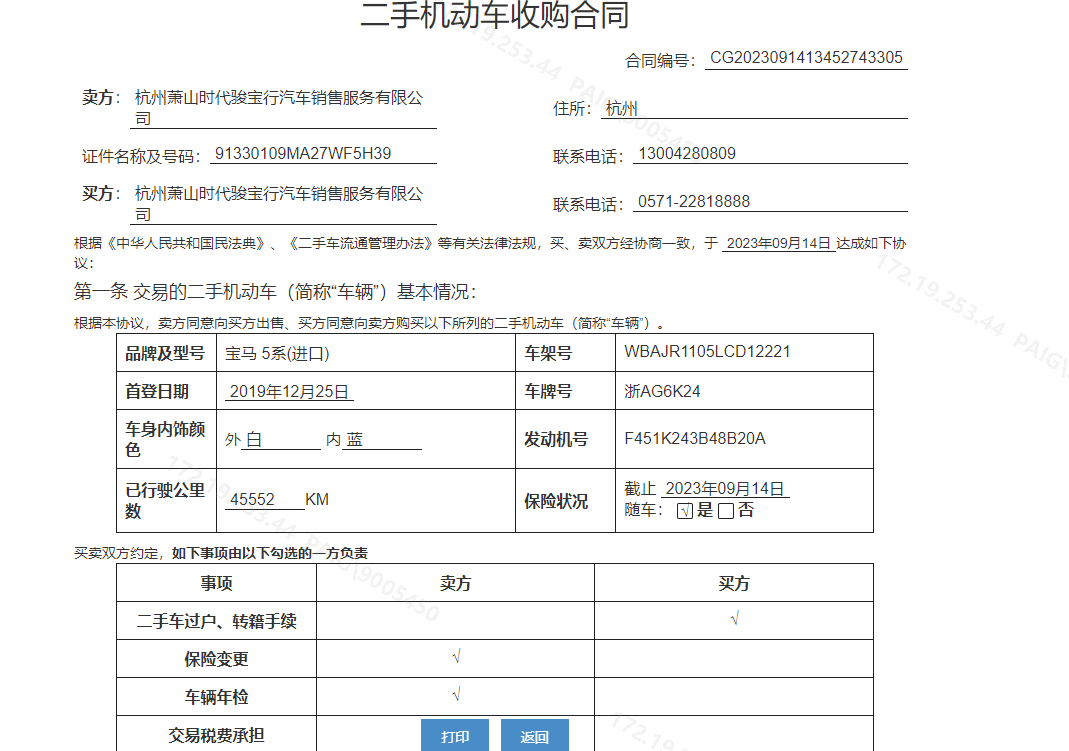Screen dimensions: 1069x751
Task: Click the 买方 column header in responsibility table
Action: tap(734, 583)
